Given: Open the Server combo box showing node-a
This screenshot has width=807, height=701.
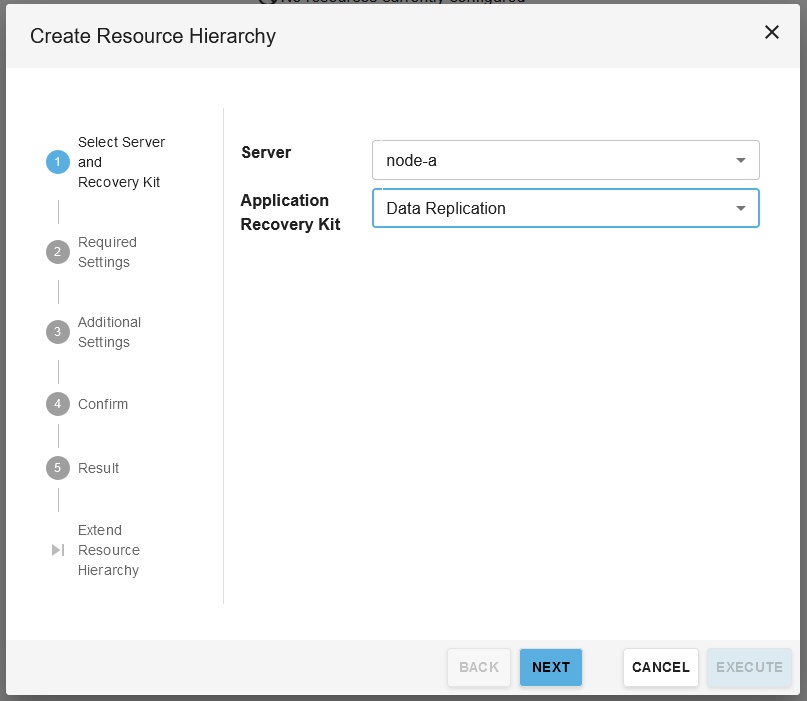Looking at the screenshot, I should click(553, 160).
